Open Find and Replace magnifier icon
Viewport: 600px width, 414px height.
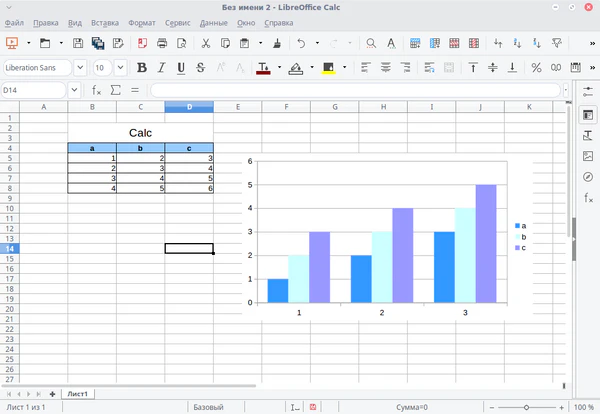pos(371,43)
